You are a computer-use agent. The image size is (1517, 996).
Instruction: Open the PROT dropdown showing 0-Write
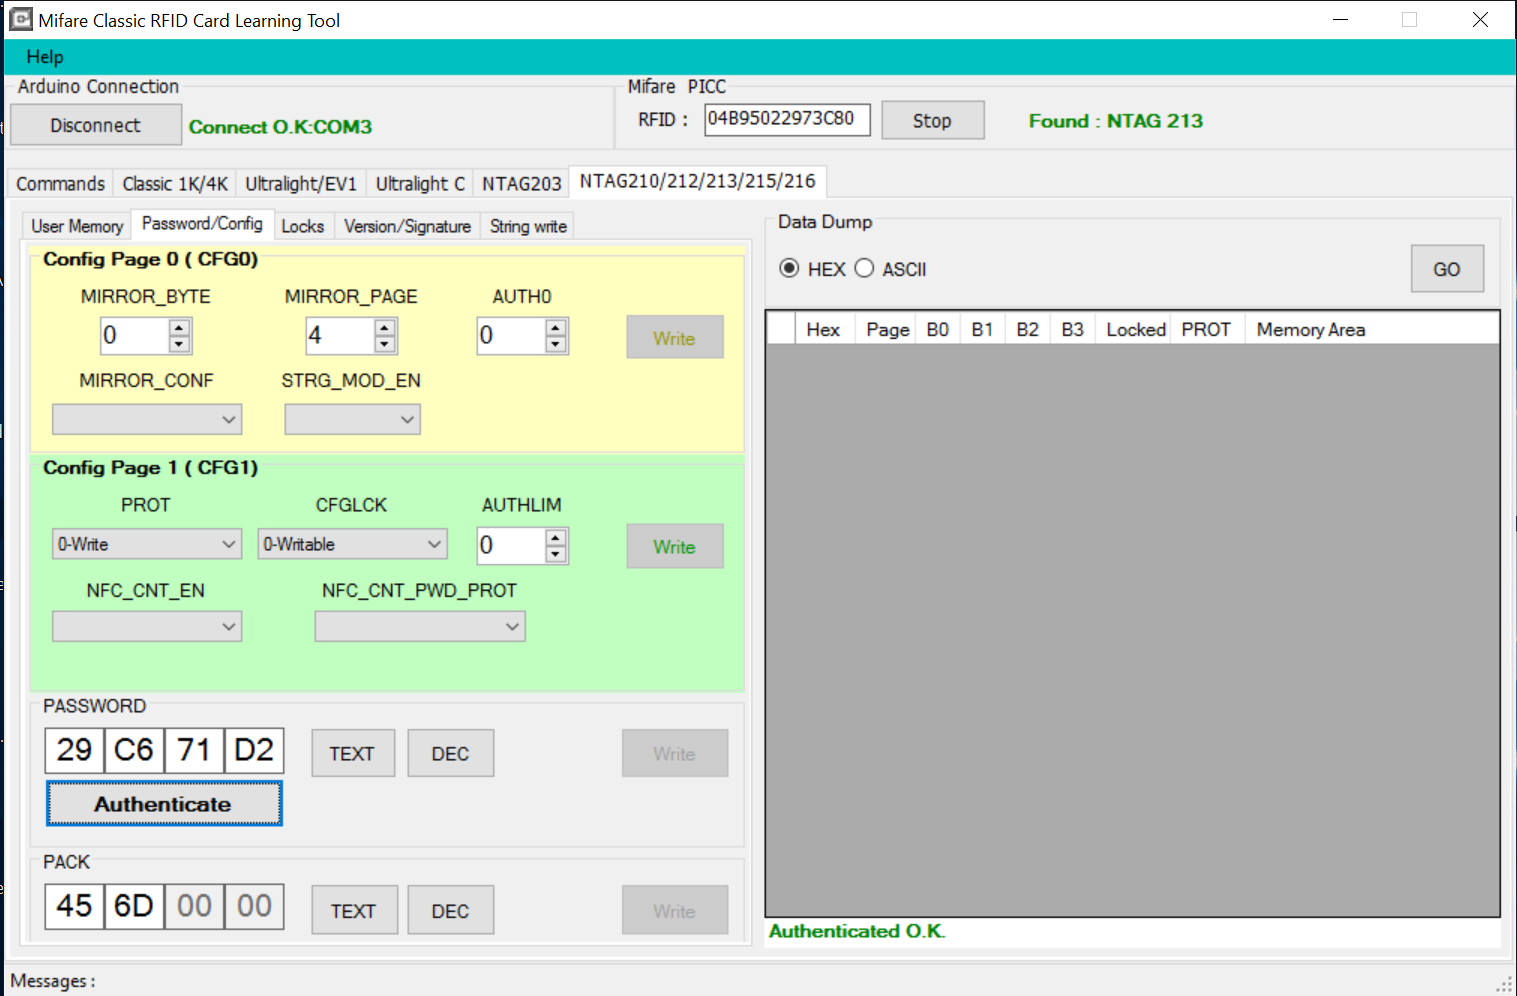147,544
